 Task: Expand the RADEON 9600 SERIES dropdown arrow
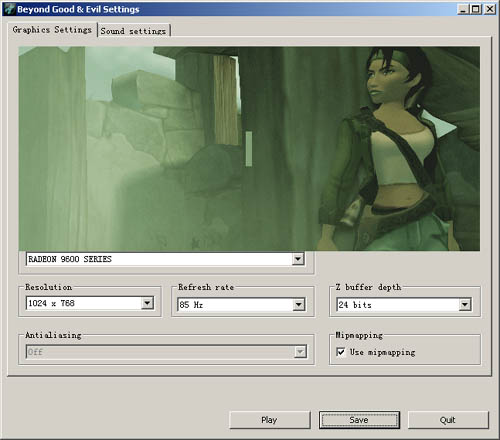298,259
